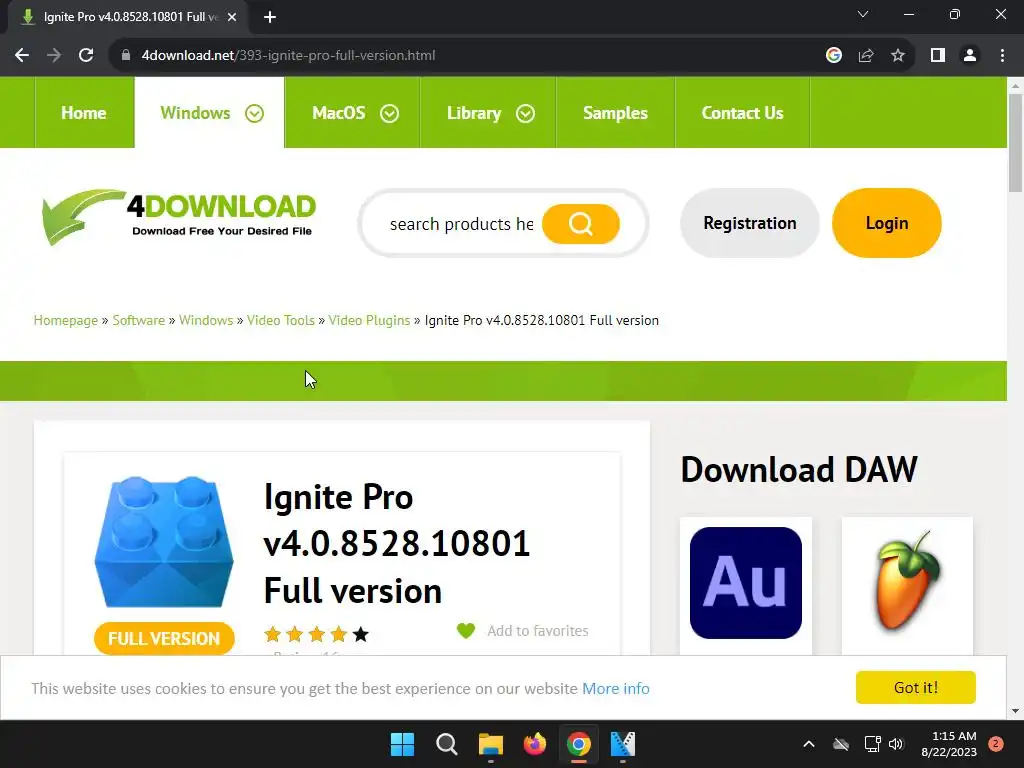Viewport: 1024px width, 768px height.
Task: Click Add to favorites text
Action: 537,631
